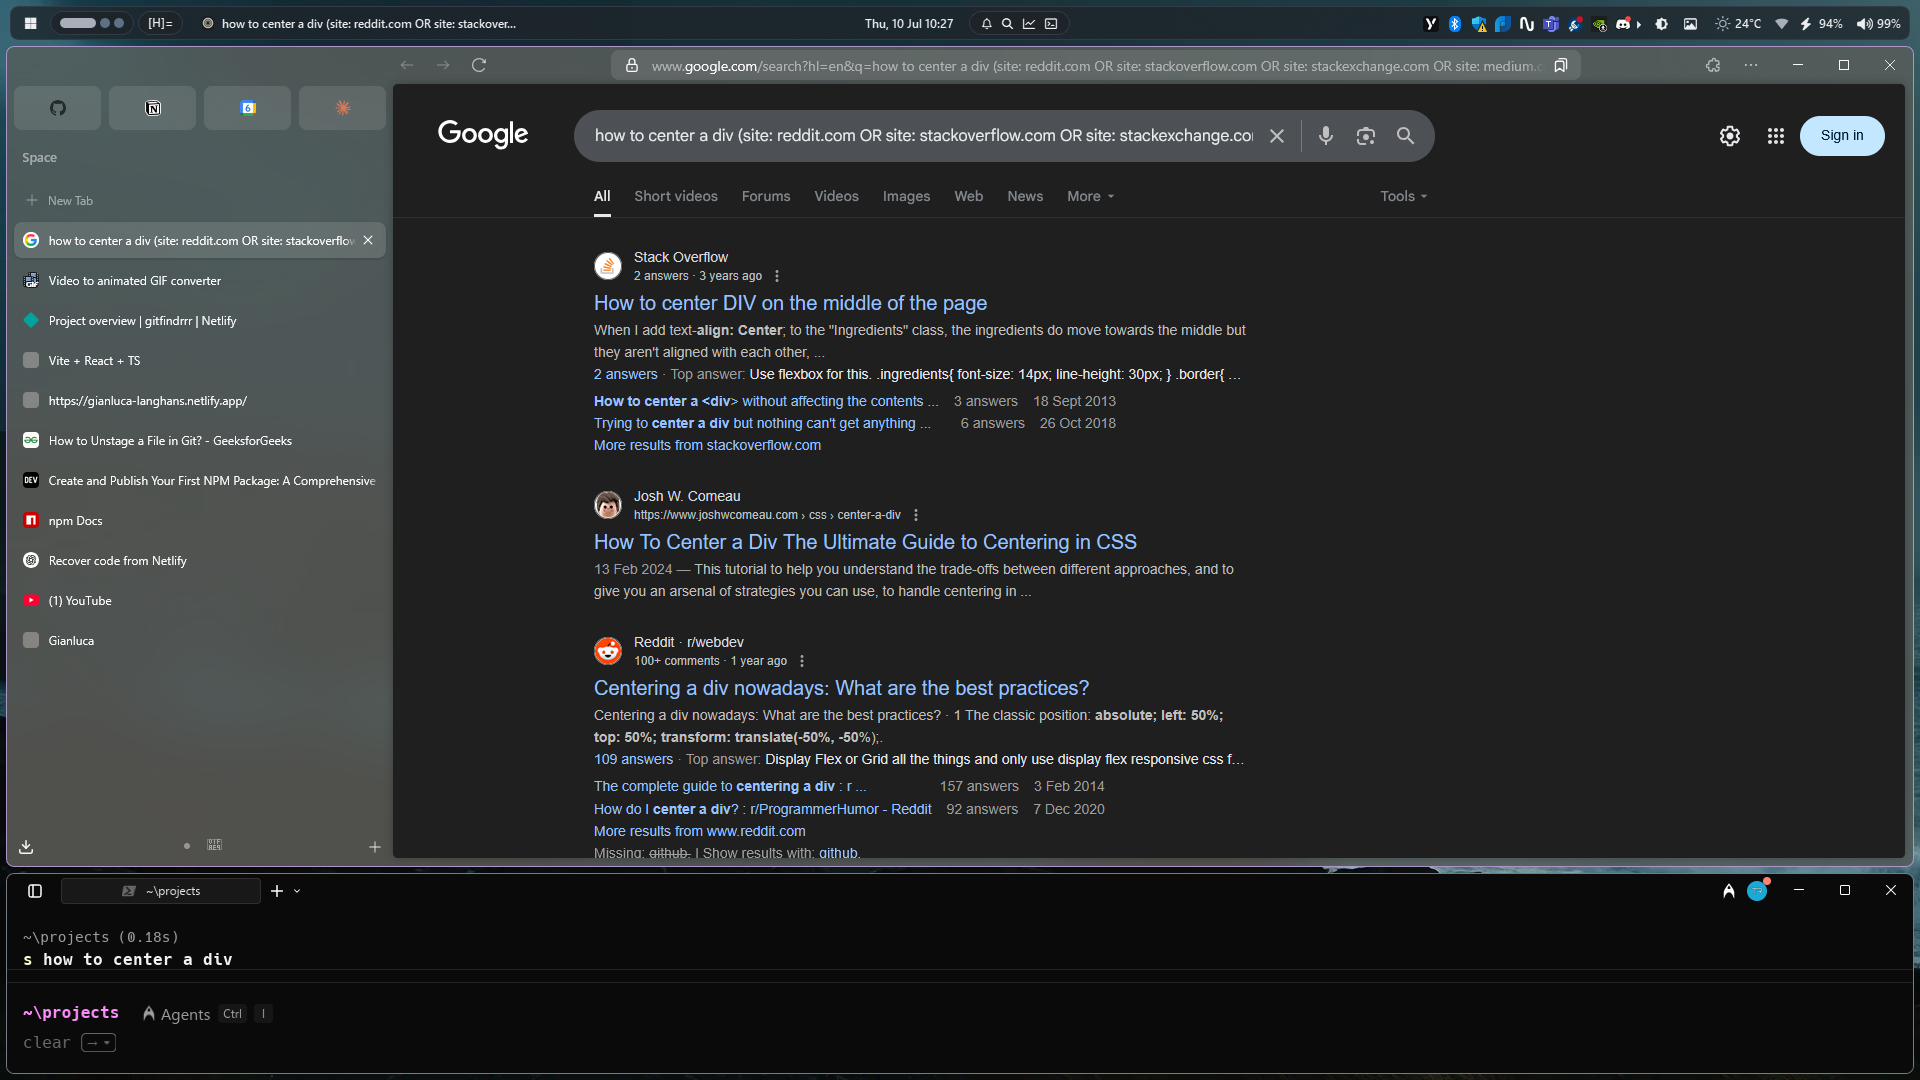Click the browser address bar URL
This screenshot has height=1080, width=1920.
tap(1095, 66)
